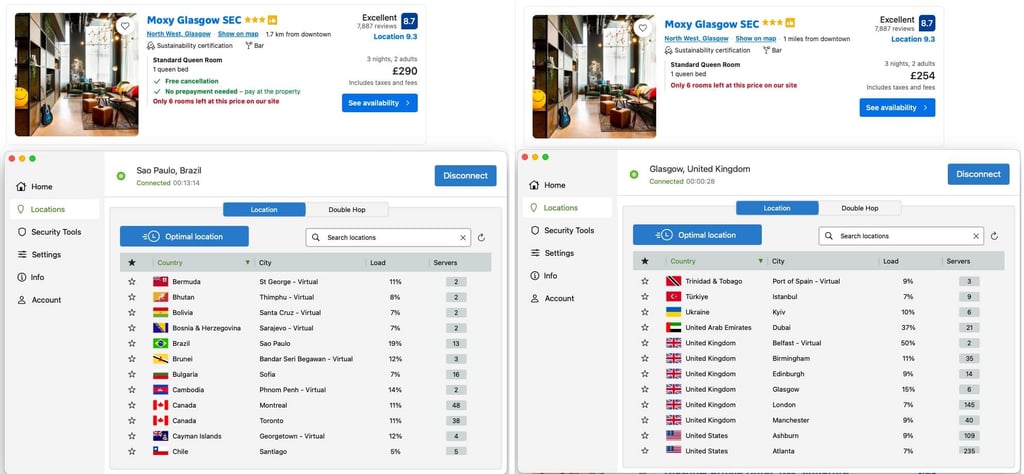
Task: Click the heart icon on the £254 listing photo
Action: (x=643, y=28)
